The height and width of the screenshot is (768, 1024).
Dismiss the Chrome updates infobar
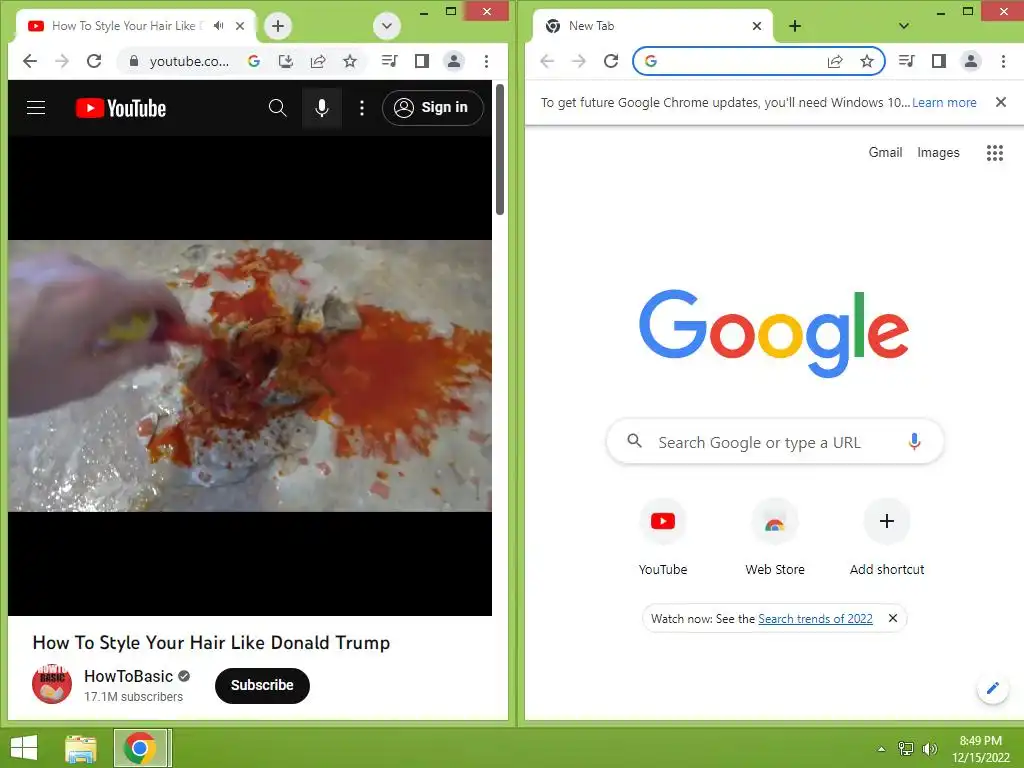tap(1000, 102)
